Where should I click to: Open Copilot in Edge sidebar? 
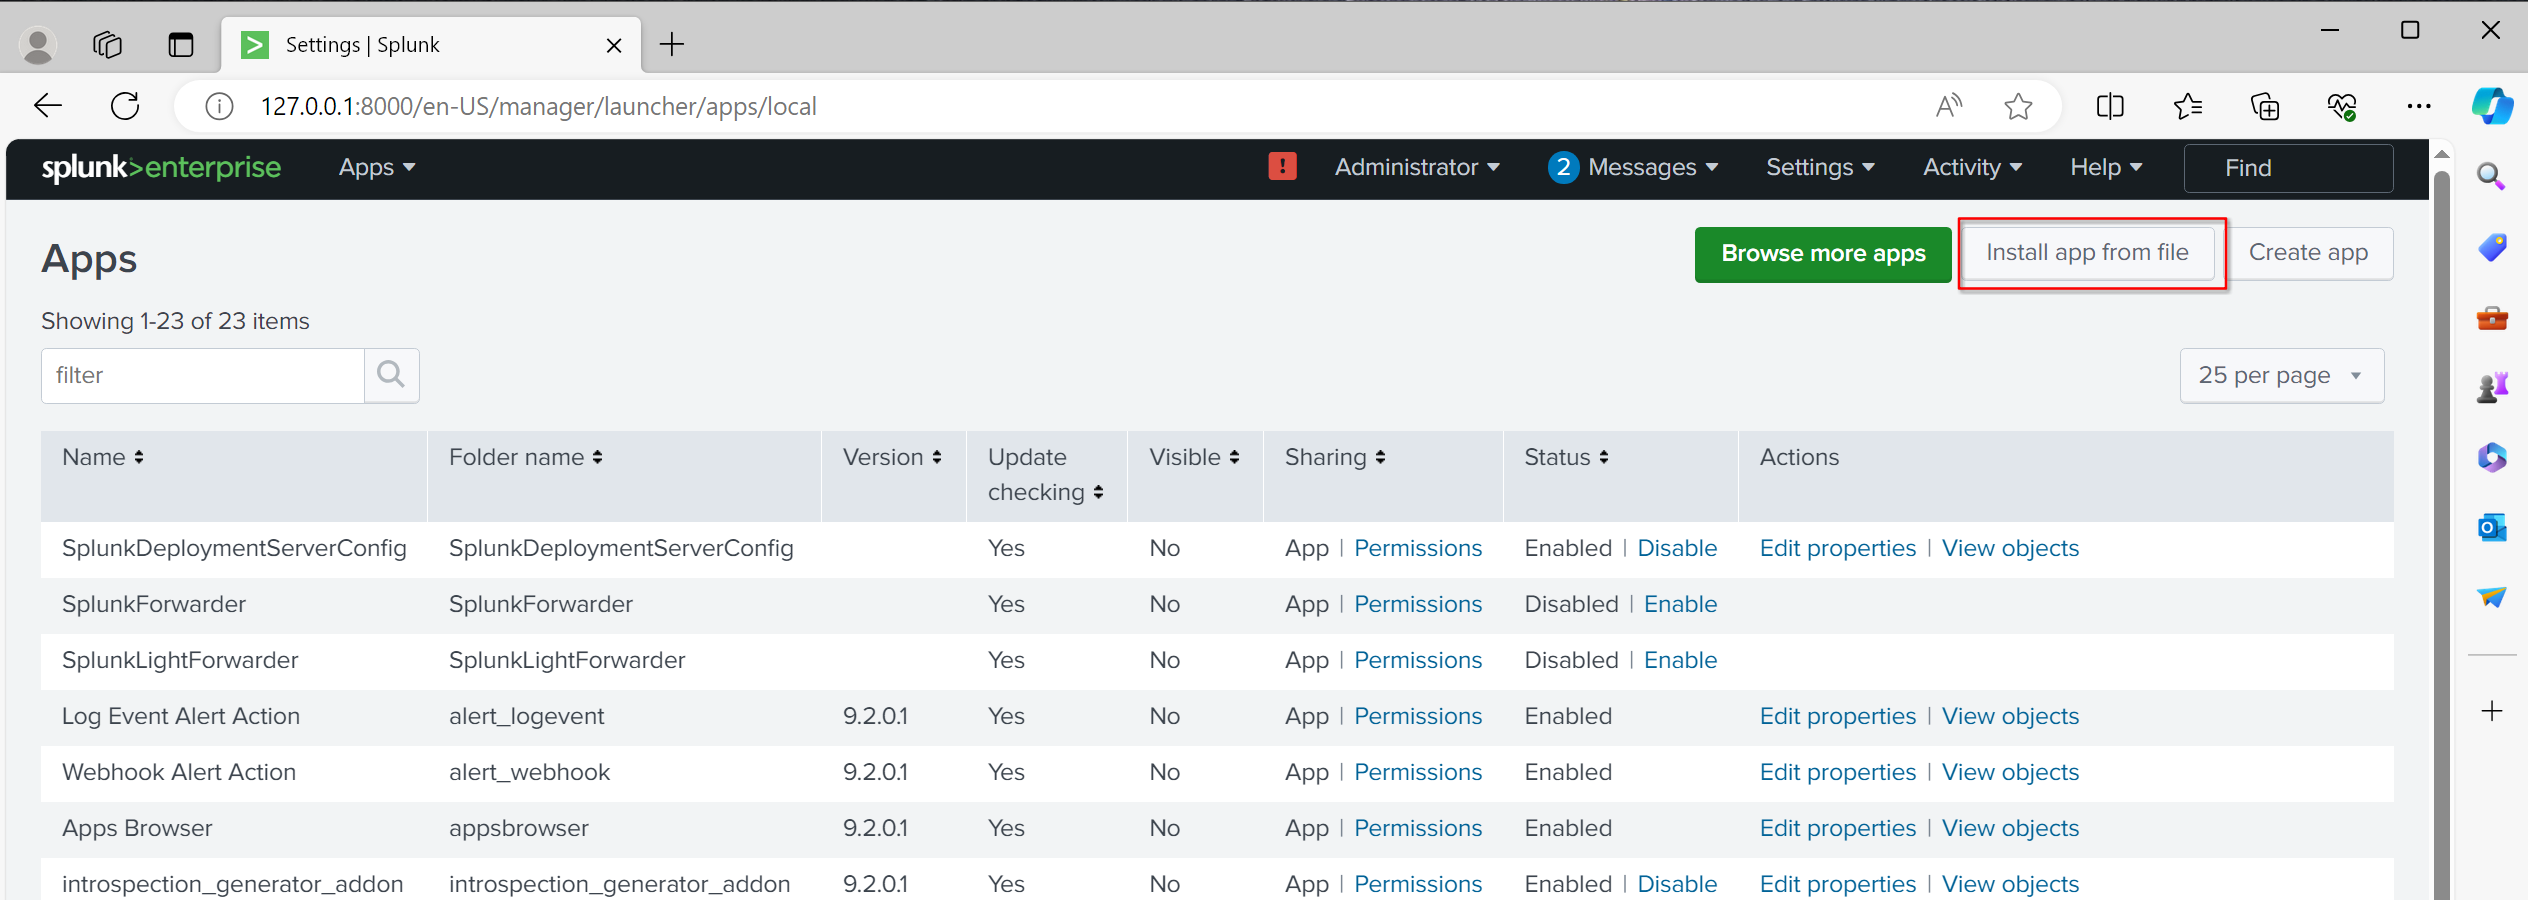(x=2492, y=106)
